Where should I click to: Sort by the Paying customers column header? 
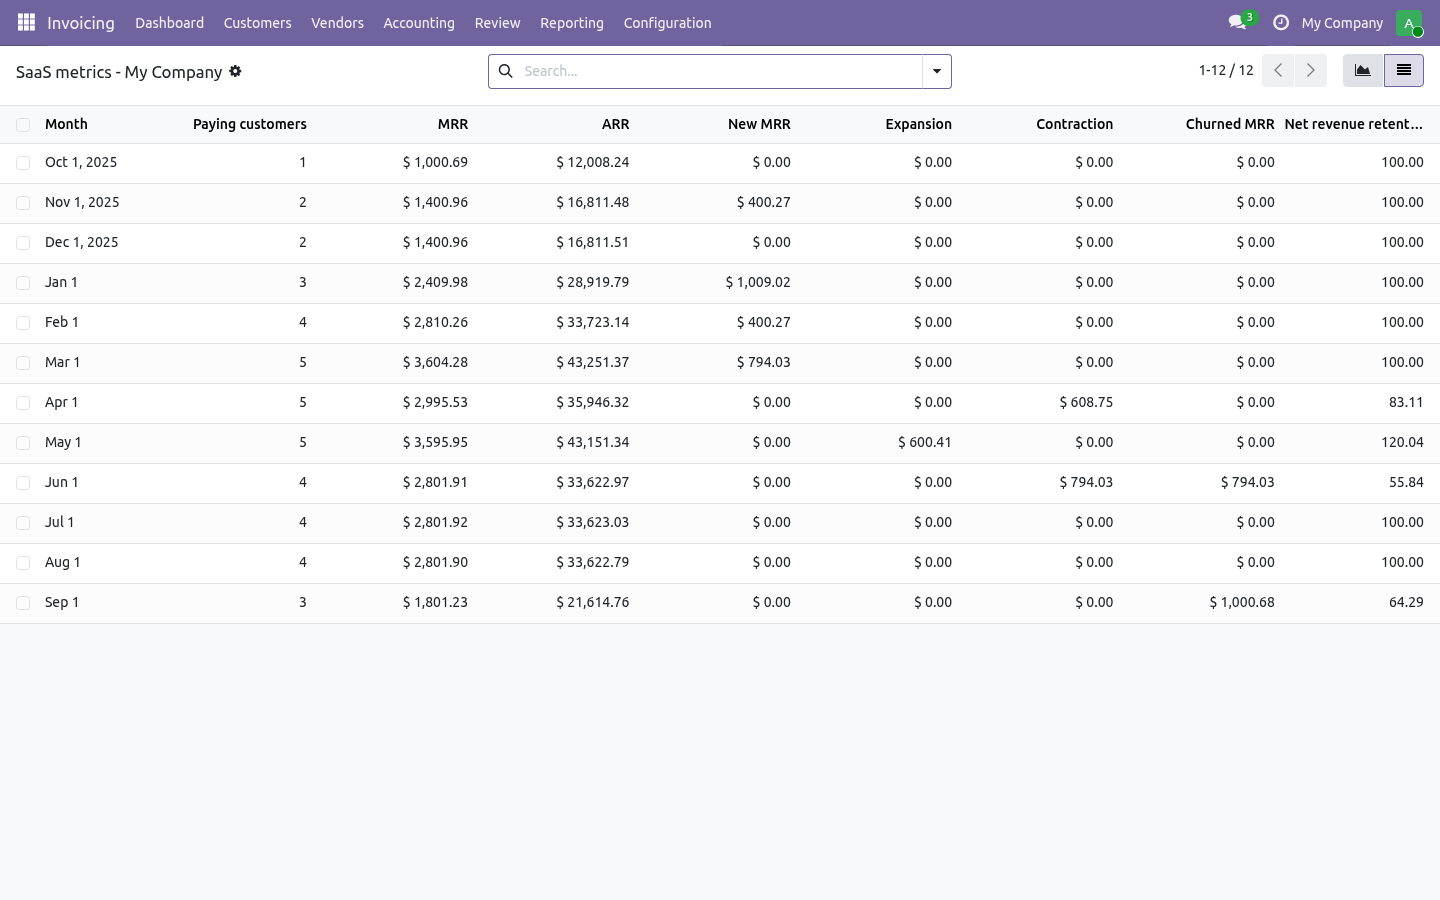(x=250, y=124)
